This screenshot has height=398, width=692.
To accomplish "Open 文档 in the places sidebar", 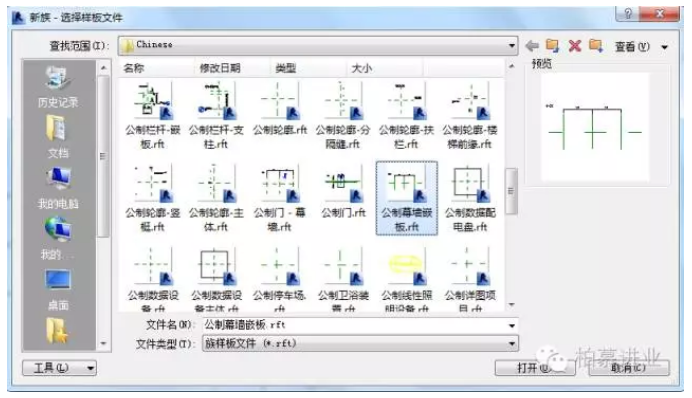I will click(x=58, y=137).
